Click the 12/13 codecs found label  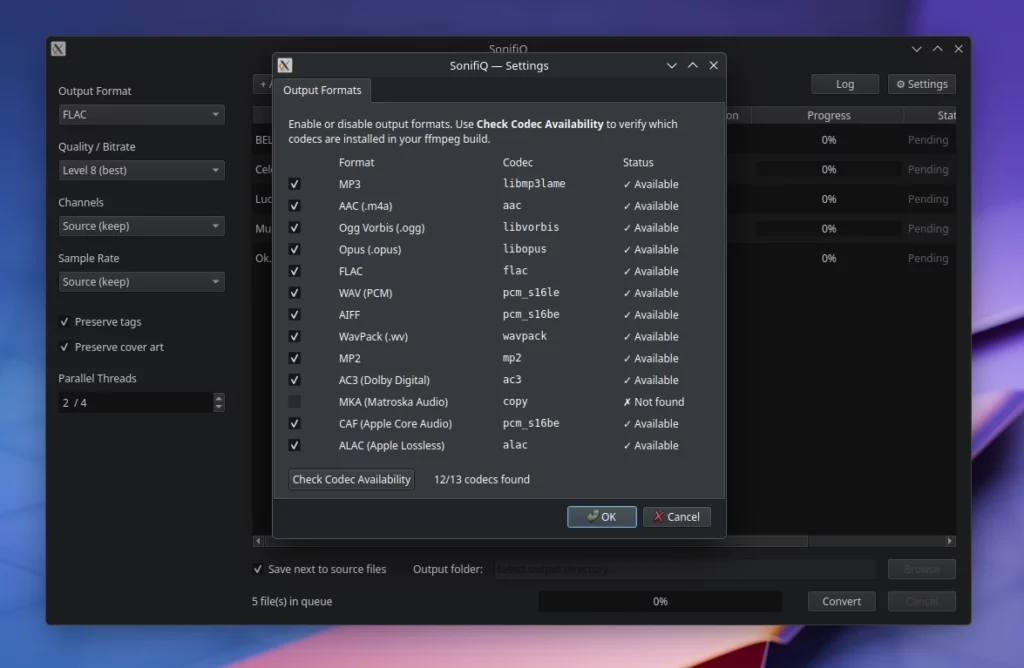(482, 479)
